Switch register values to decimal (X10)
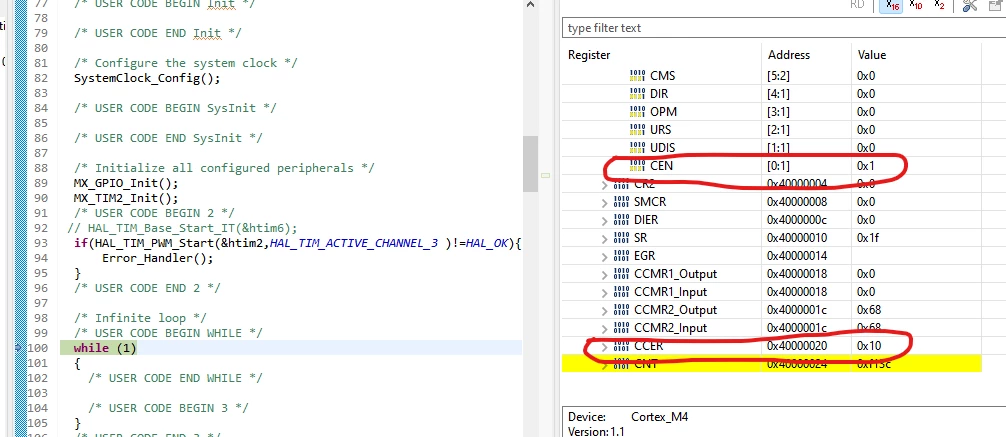 point(916,5)
